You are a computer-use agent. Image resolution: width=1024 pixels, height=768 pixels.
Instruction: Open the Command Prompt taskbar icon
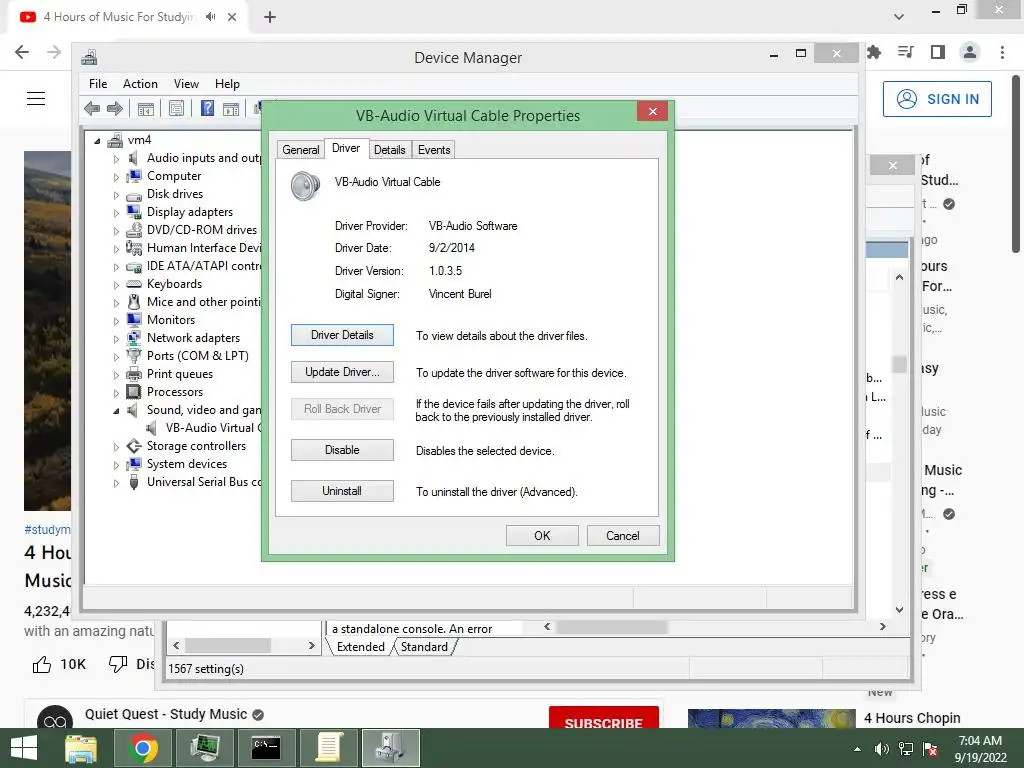(267, 748)
